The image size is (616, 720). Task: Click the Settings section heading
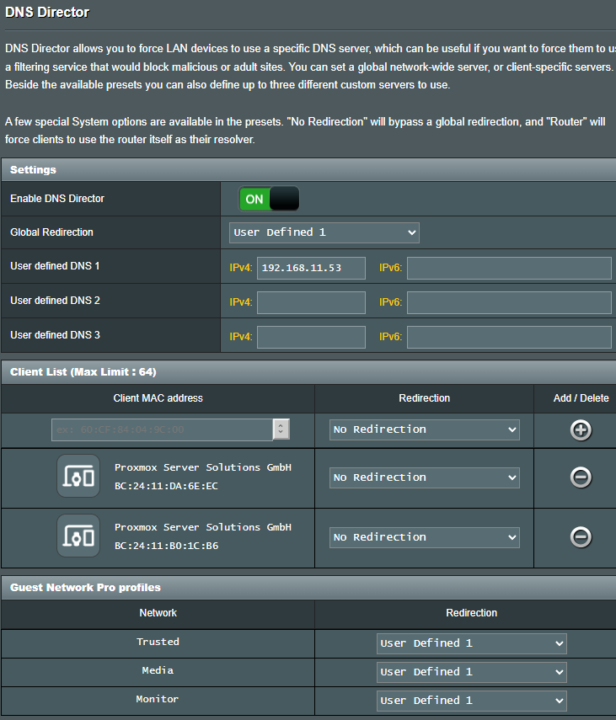coord(33,170)
